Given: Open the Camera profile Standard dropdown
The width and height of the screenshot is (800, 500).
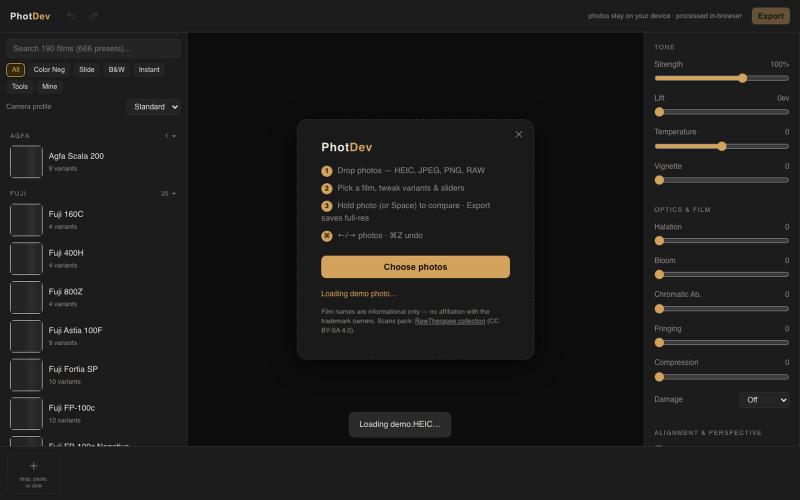Looking at the screenshot, I should coord(154,107).
